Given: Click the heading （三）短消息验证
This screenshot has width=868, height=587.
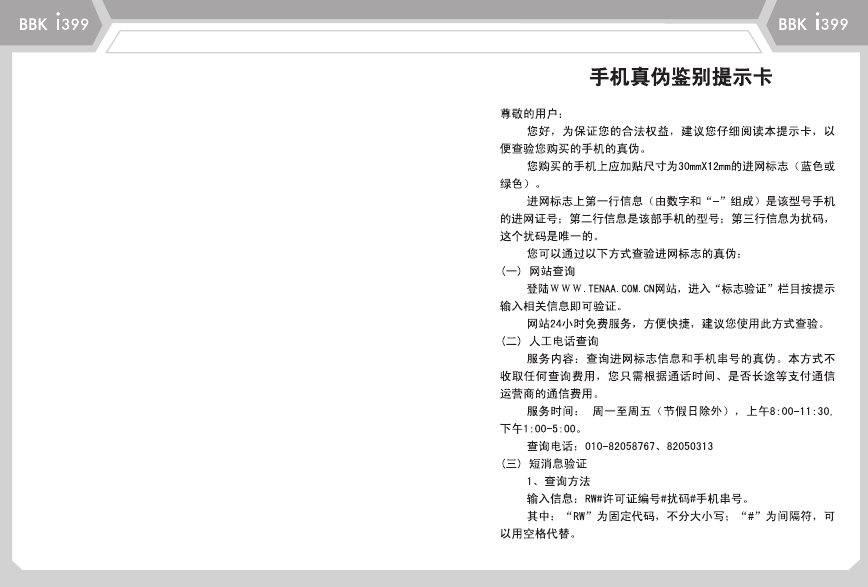Looking at the screenshot, I should pos(543,464).
